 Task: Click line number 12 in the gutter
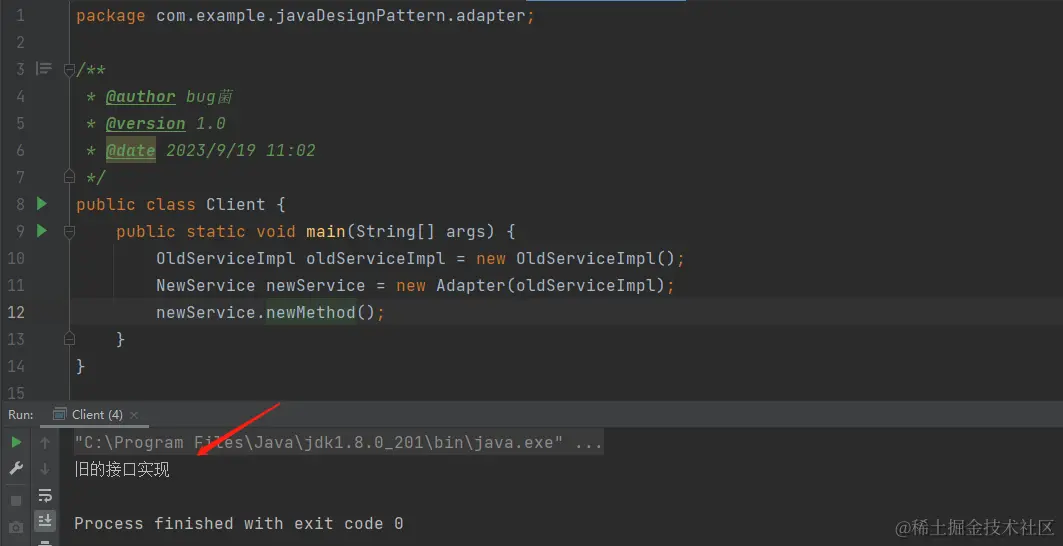click(16, 312)
